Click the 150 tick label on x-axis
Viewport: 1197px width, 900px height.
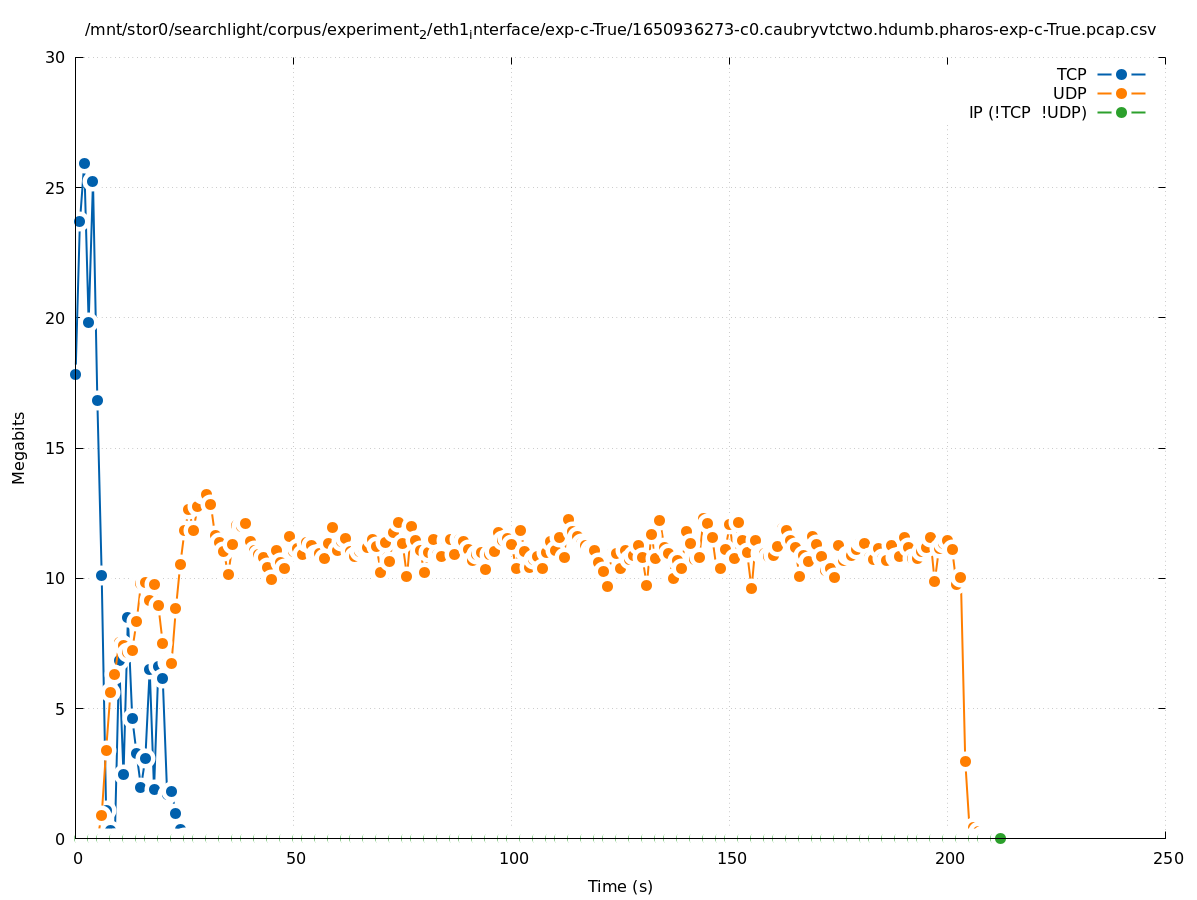click(731, 859)
